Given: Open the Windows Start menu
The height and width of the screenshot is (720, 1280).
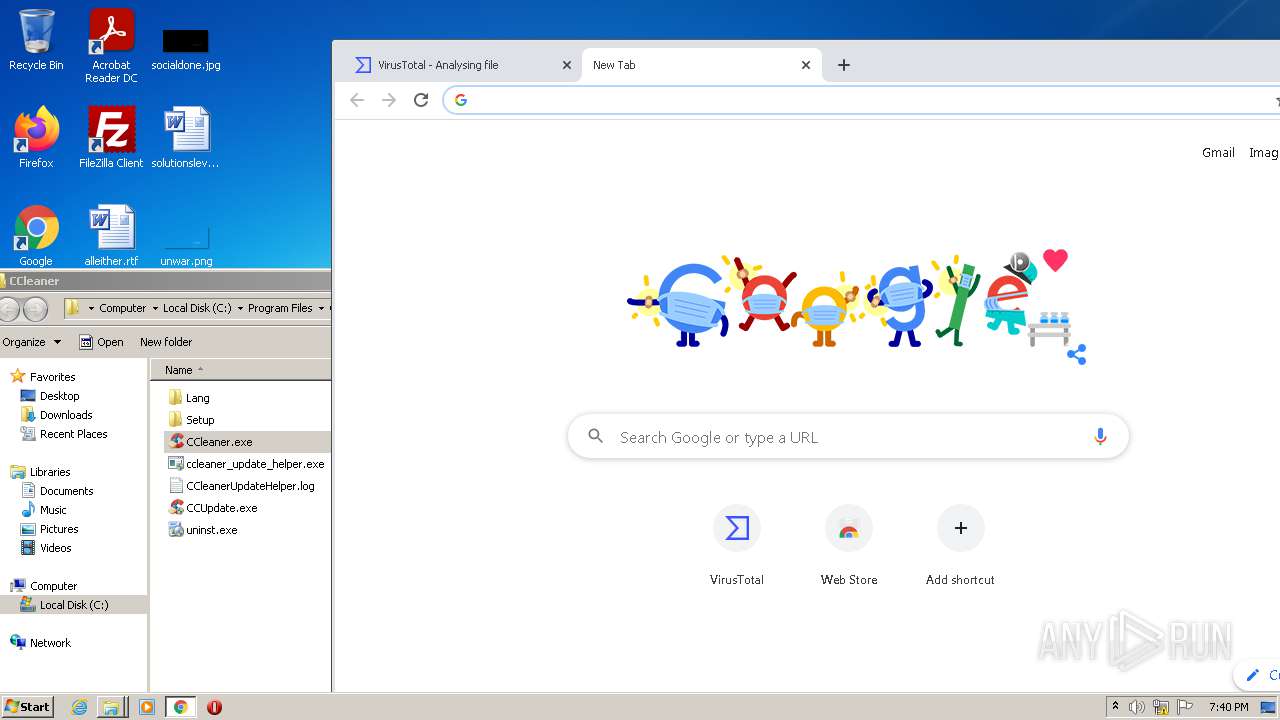Looking at the screenshot, I should (27, 707).
